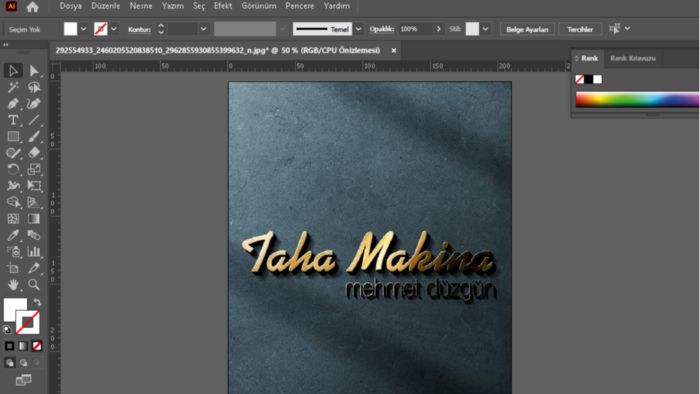Image resolution: width=700 pixels, height=394 pixels.
Task: Select the Shaper tool
Action: 13,153
